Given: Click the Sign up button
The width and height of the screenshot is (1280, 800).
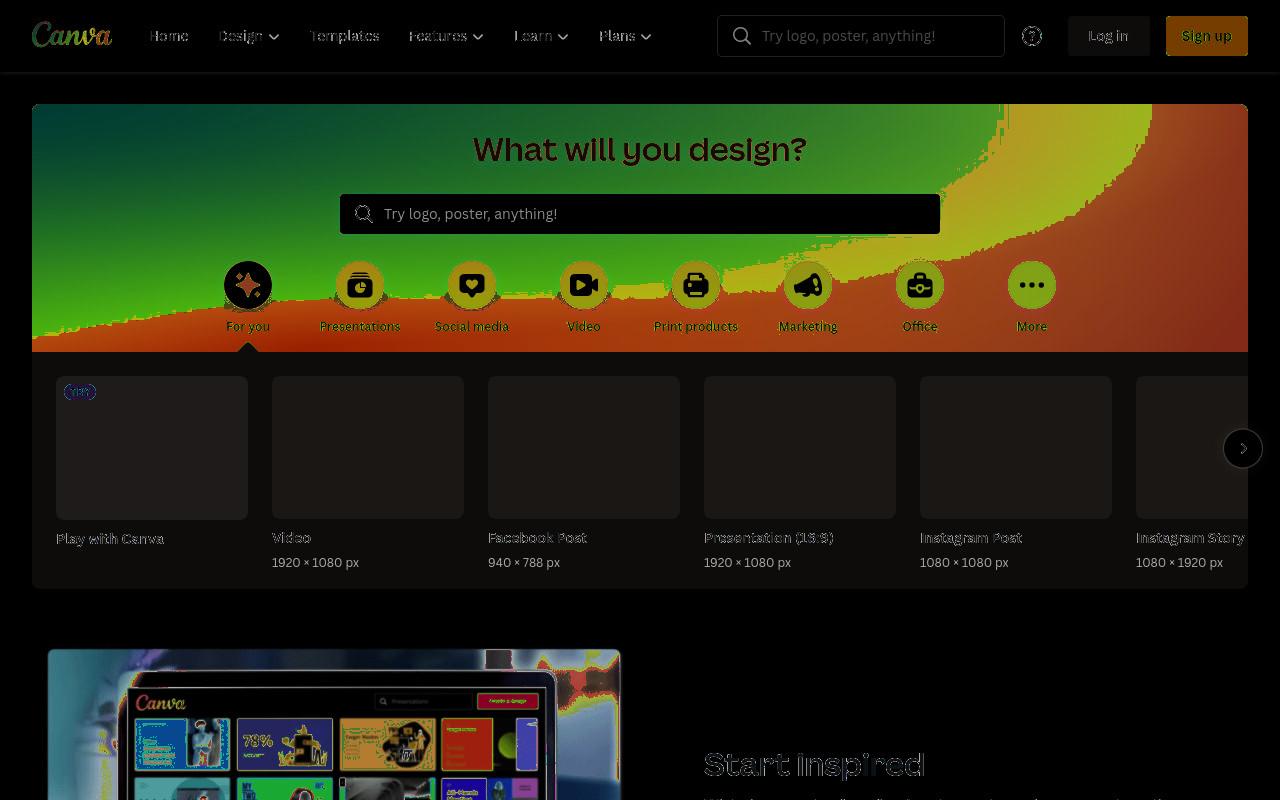Looking at the screenshot, I should point(1207,36).
